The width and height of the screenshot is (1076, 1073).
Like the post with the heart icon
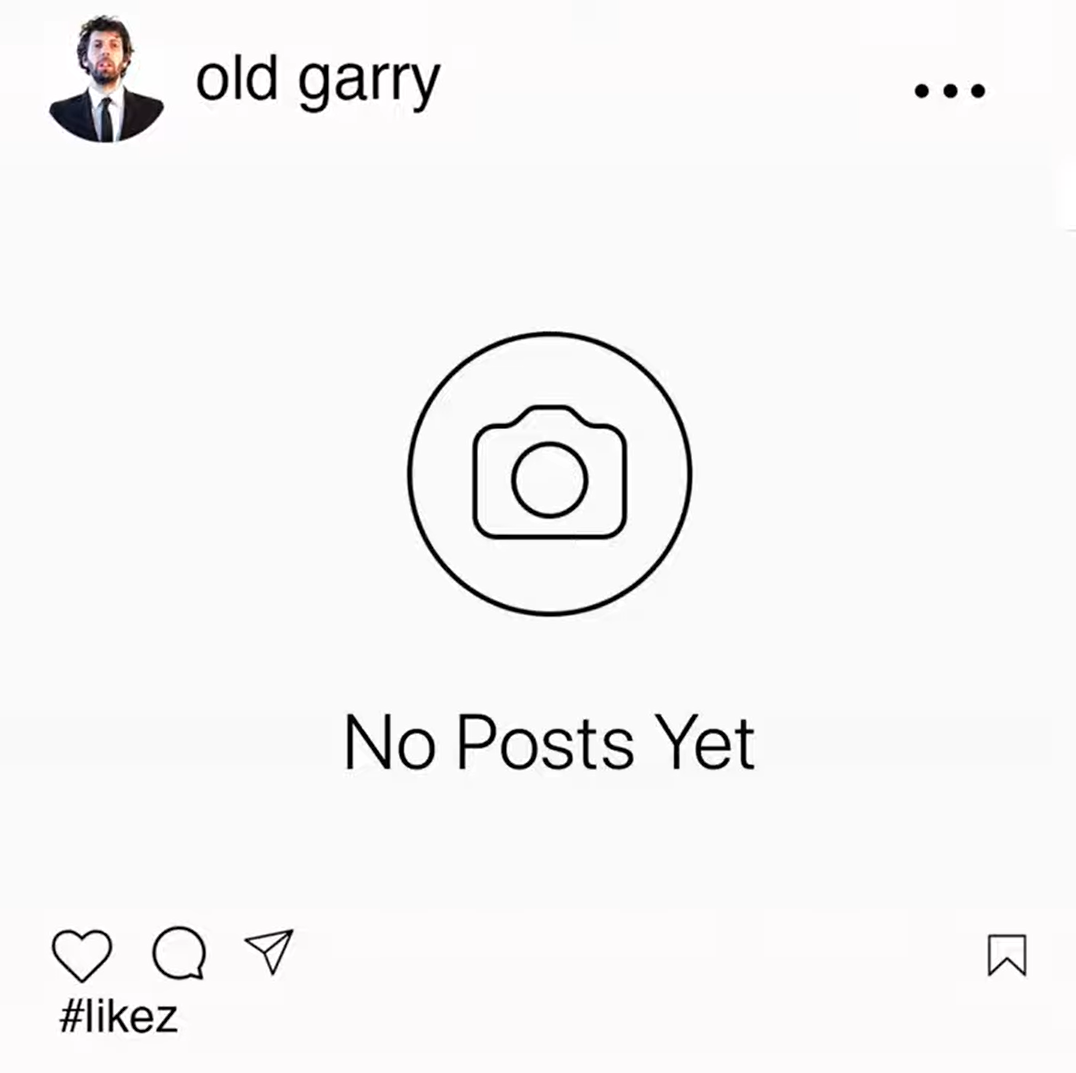coord(82,955)
